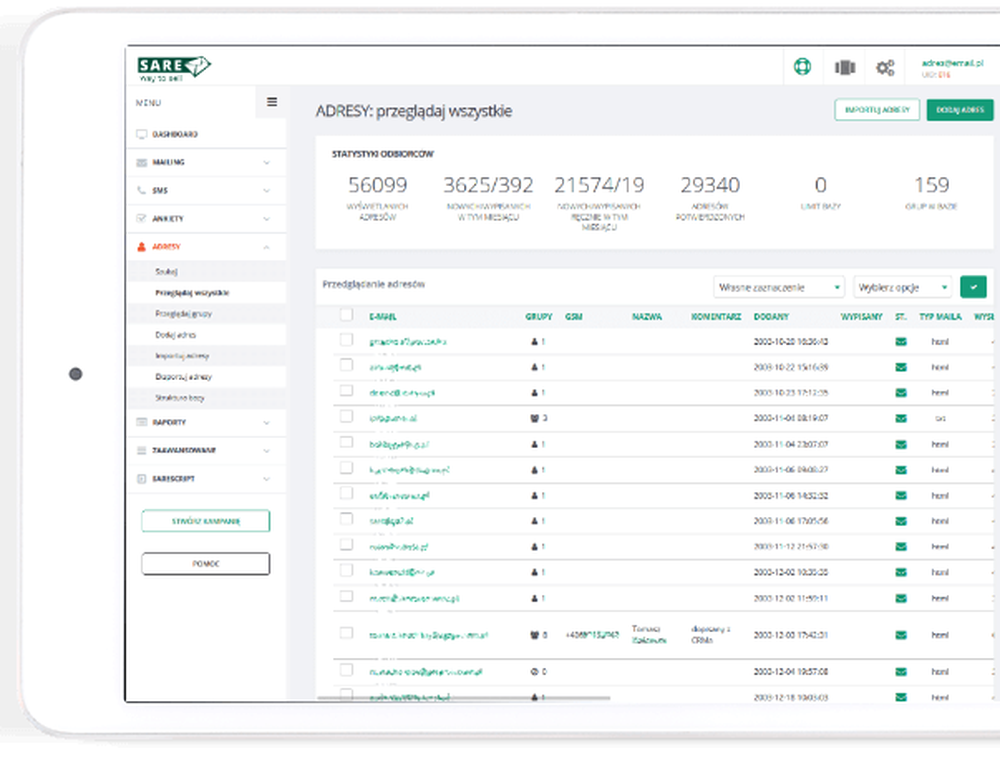Click status envelope icon in row added 11-12
1000x761 pixels.
(901, 547)
